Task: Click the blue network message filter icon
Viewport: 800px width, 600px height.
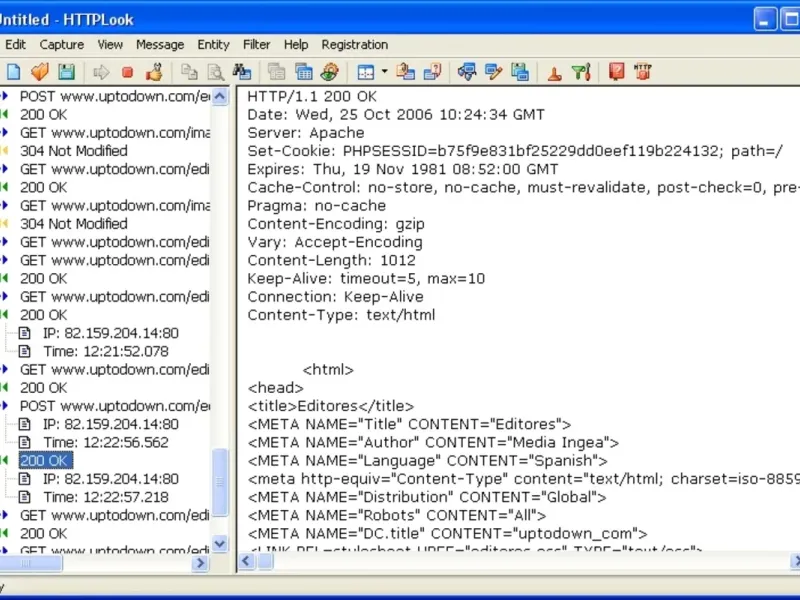Action: (x=467, y=72)
